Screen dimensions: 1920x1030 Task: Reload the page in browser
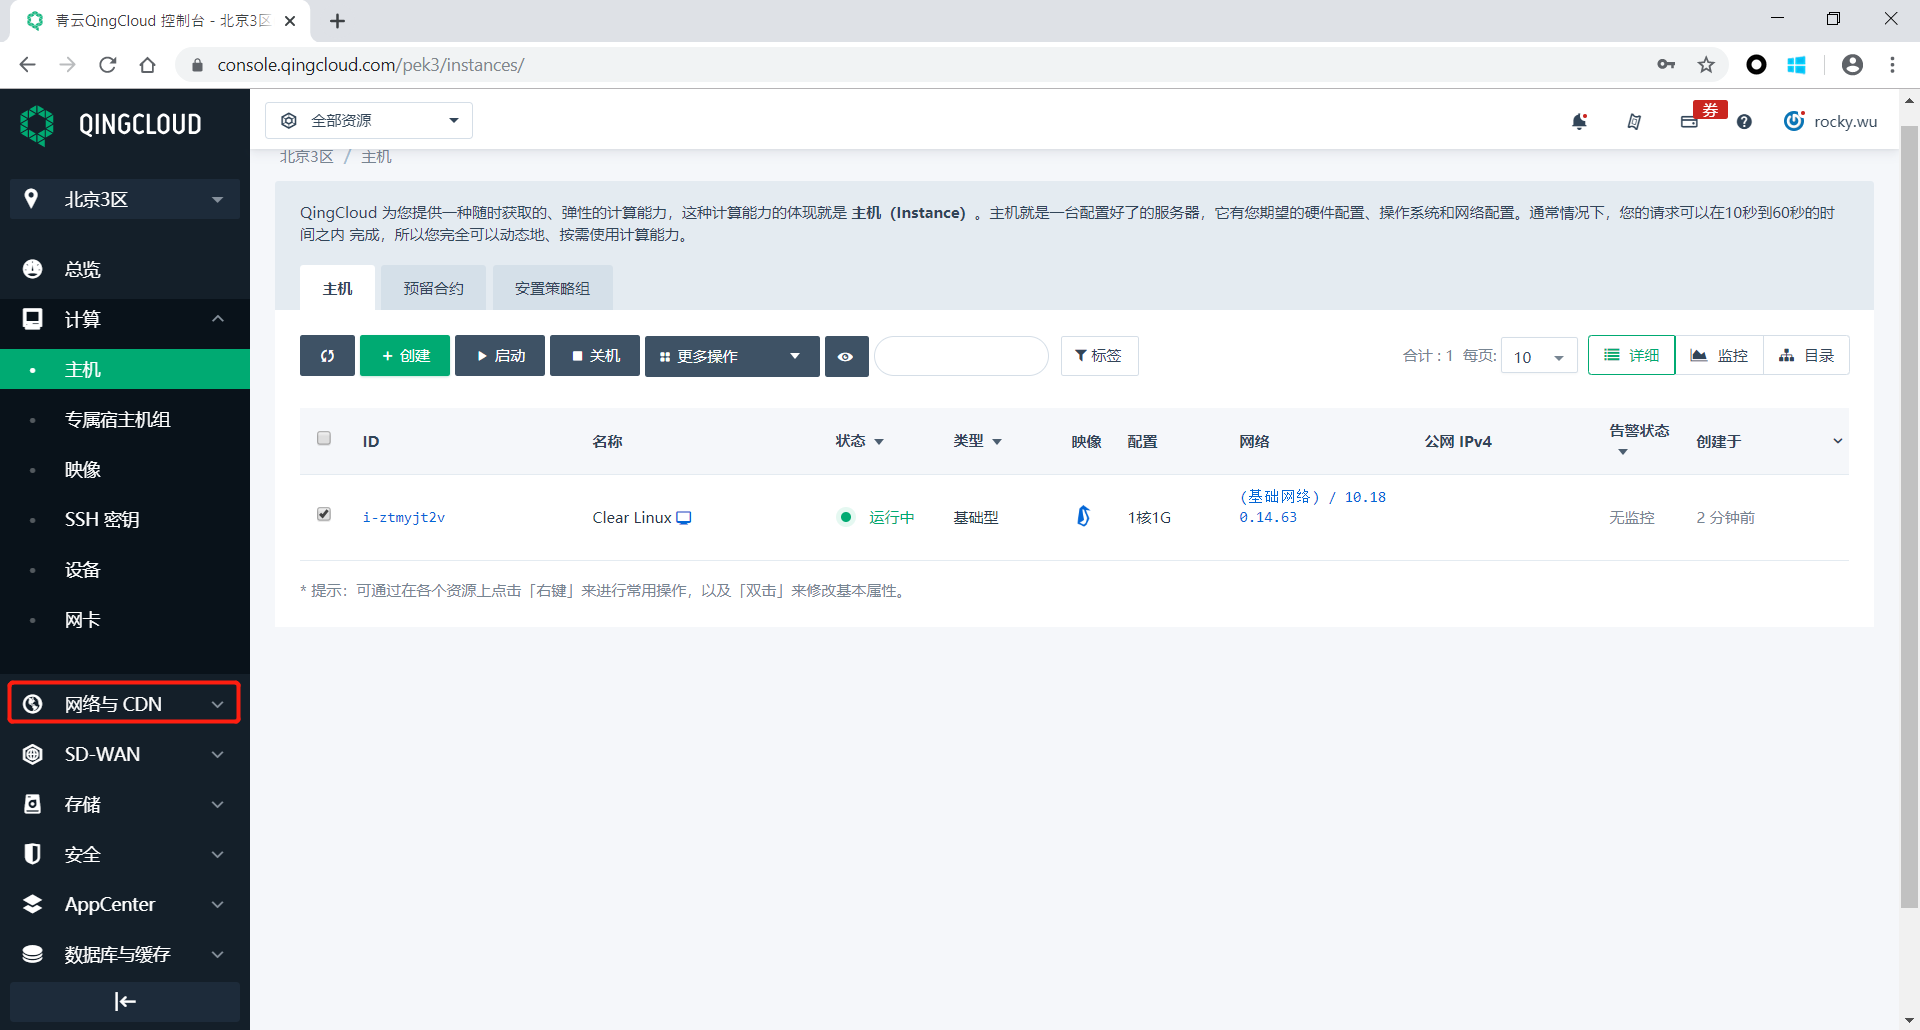(x=108, y=65)
